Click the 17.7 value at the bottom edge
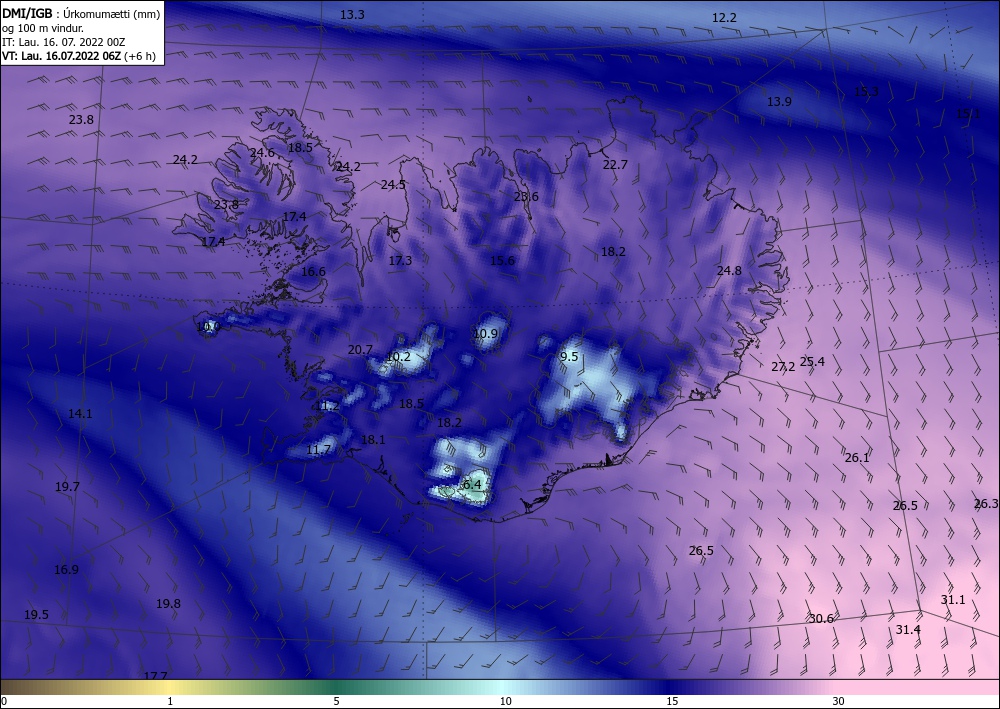Image resolution: width=1000 pixels, height=709 pixels. [155, 676]
